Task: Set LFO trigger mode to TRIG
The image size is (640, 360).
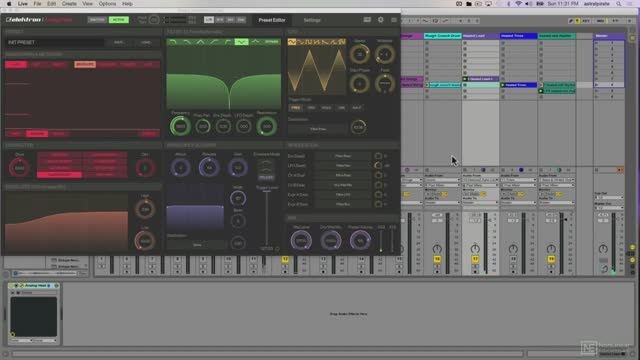Action: tap(311, 108)
